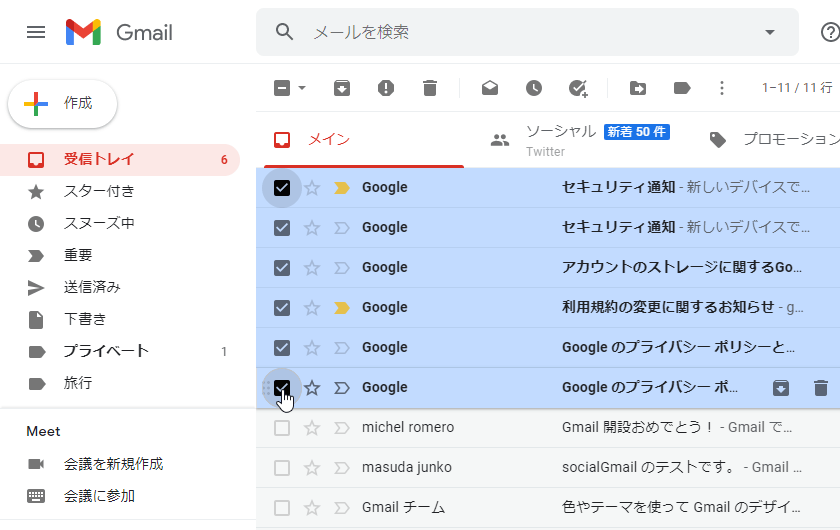Uncheck the アカウントのストレージ mail checkbox
Viewport: 840px width, 530px height.
pos(282,267)
